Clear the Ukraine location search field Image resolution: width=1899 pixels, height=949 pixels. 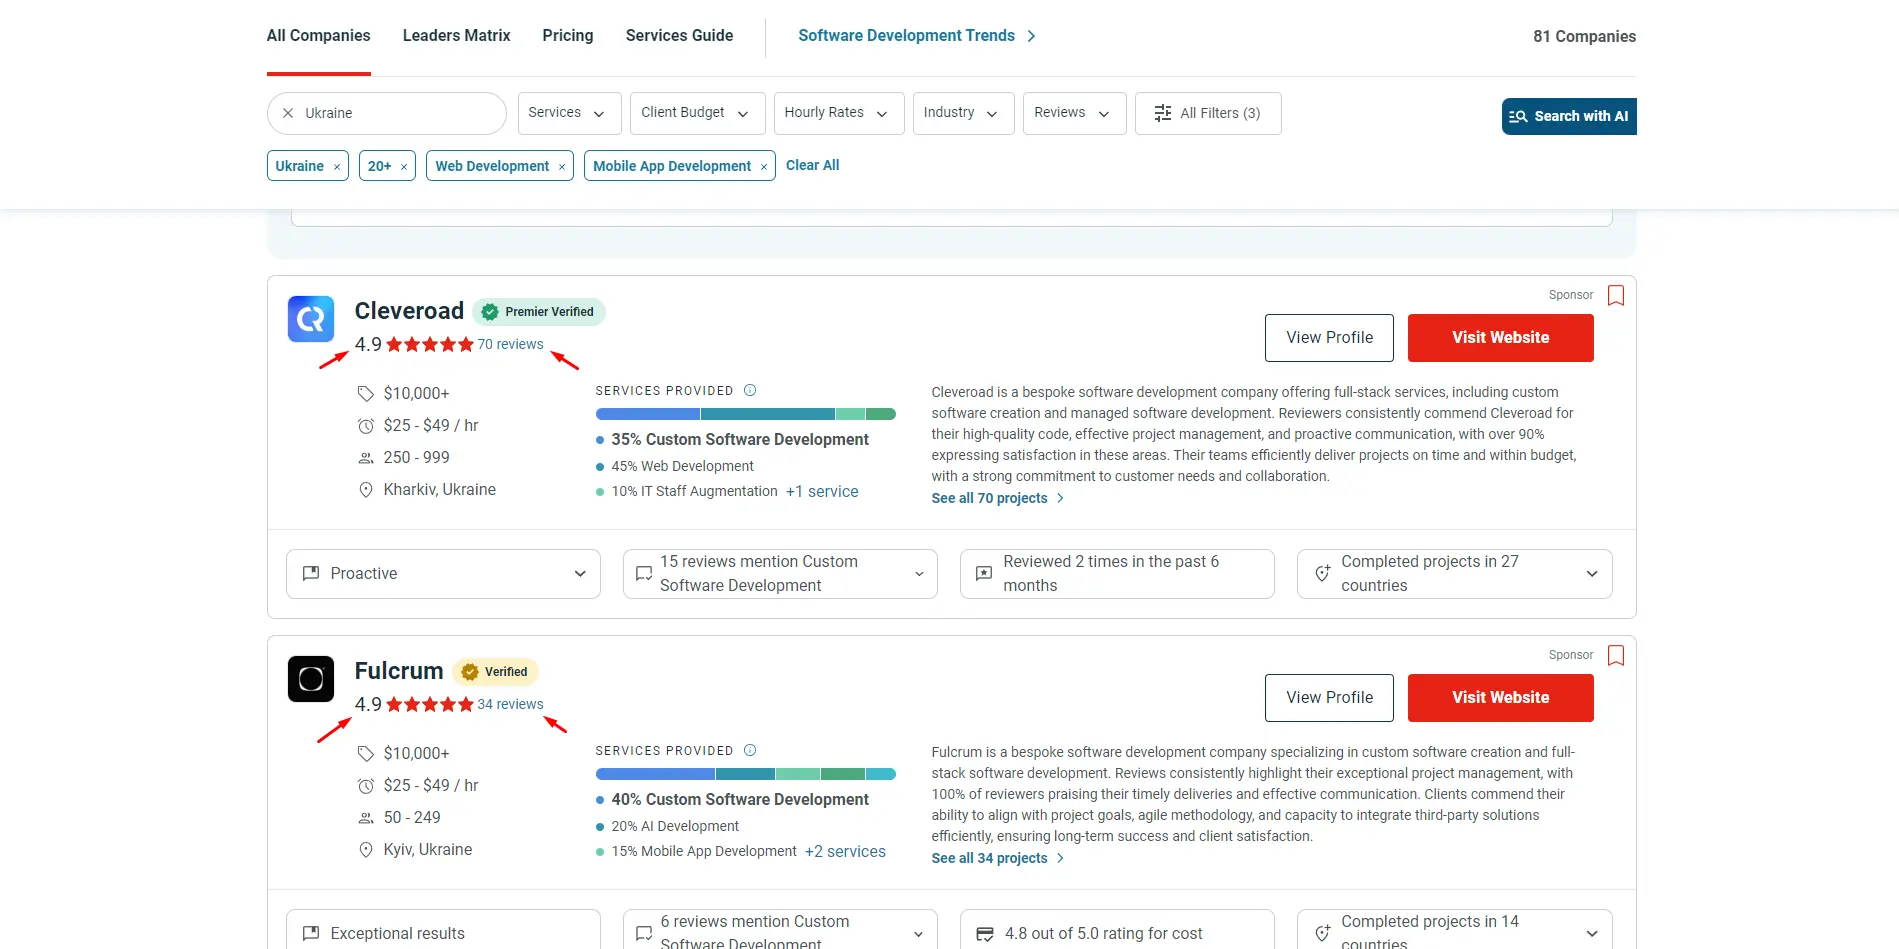[x=288, y=113]
